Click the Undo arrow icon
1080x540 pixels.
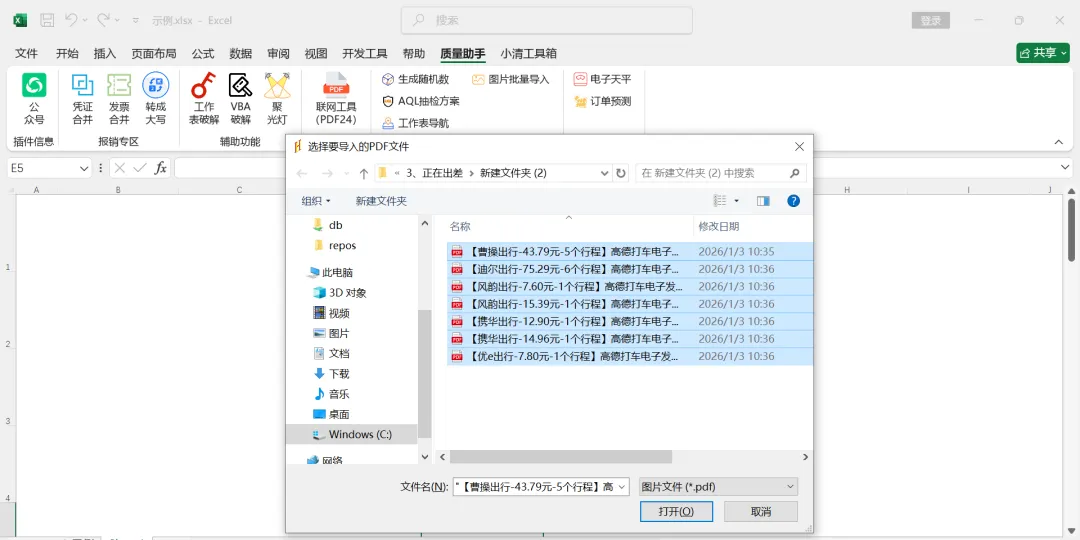71,20
